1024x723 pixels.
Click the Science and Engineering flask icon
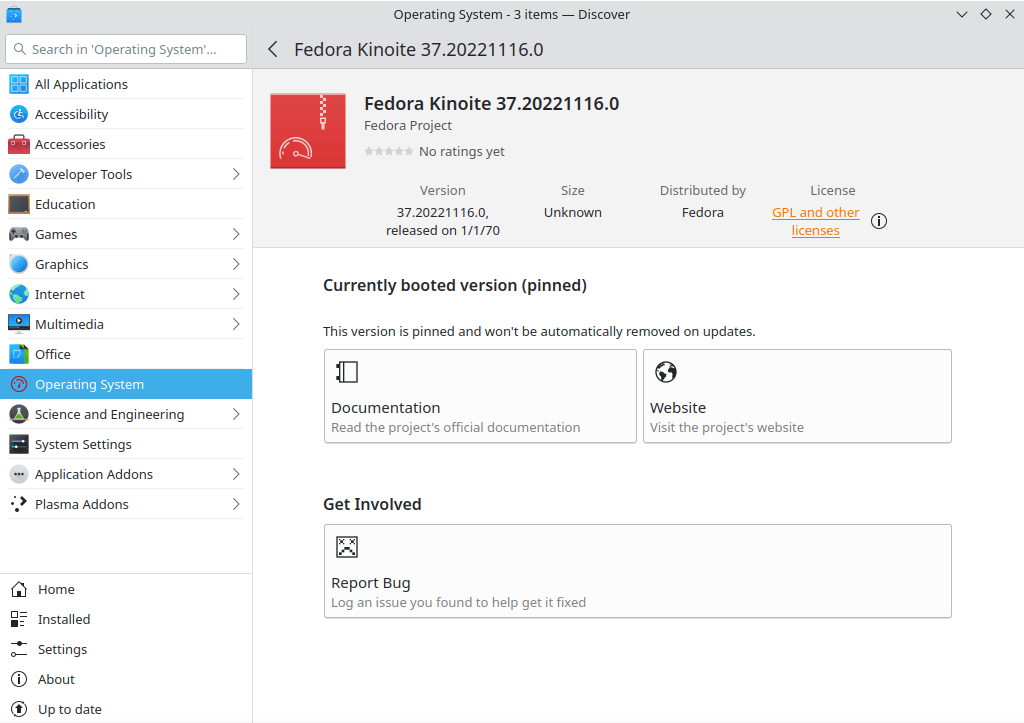[x=19, y=414]
